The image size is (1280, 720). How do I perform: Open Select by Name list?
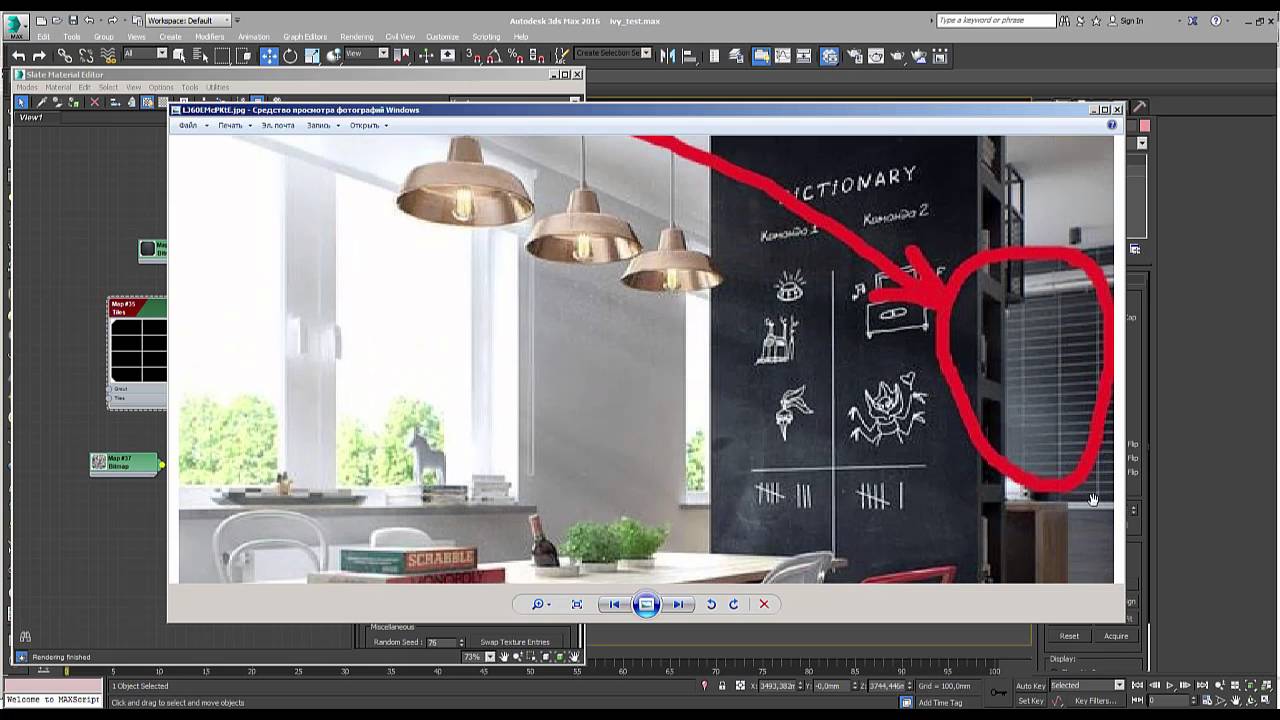[x=200, y=56]
